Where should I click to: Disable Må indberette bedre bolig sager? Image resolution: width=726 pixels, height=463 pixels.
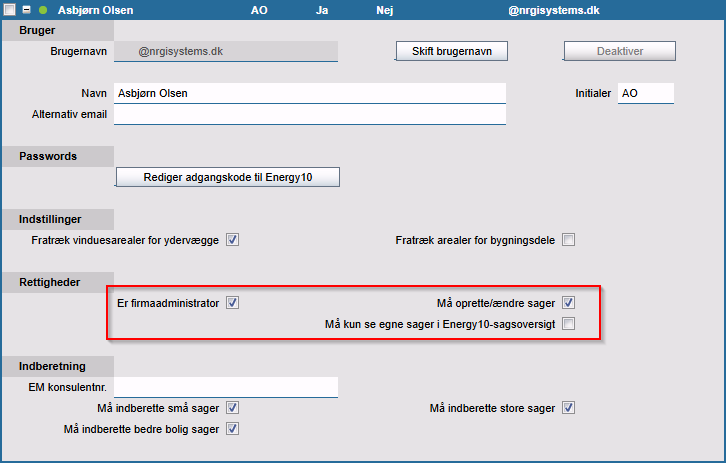pyautogui.click(x=232, y=429)
